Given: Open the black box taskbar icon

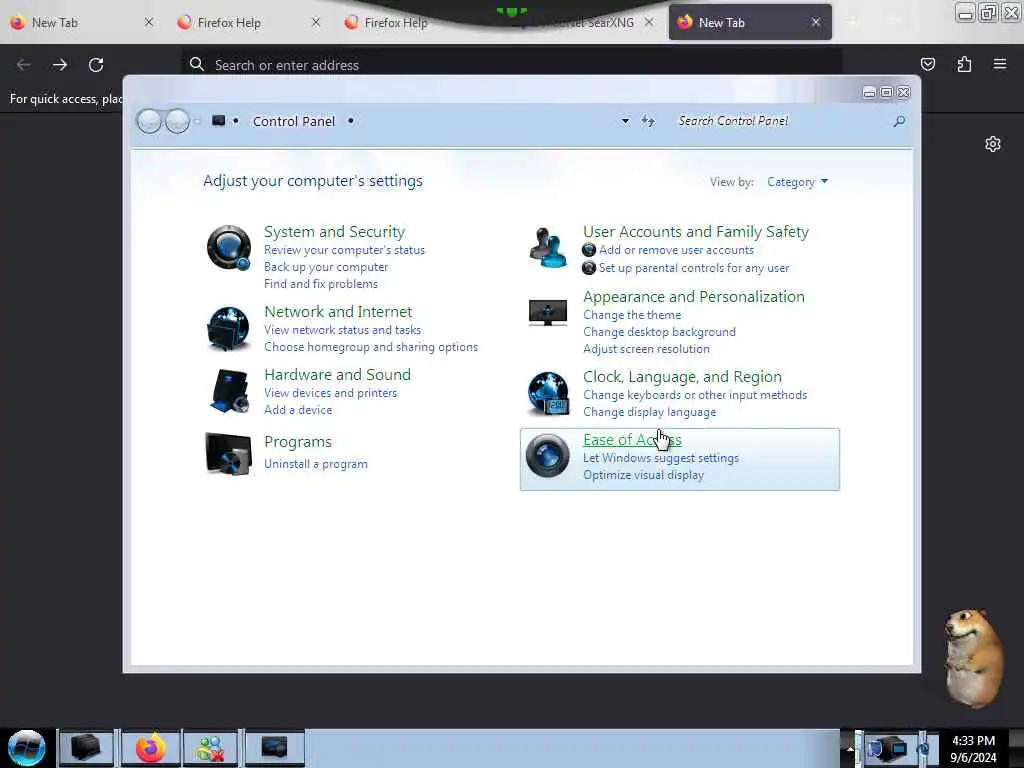Looking at the screenshot, I should (86, 748).
